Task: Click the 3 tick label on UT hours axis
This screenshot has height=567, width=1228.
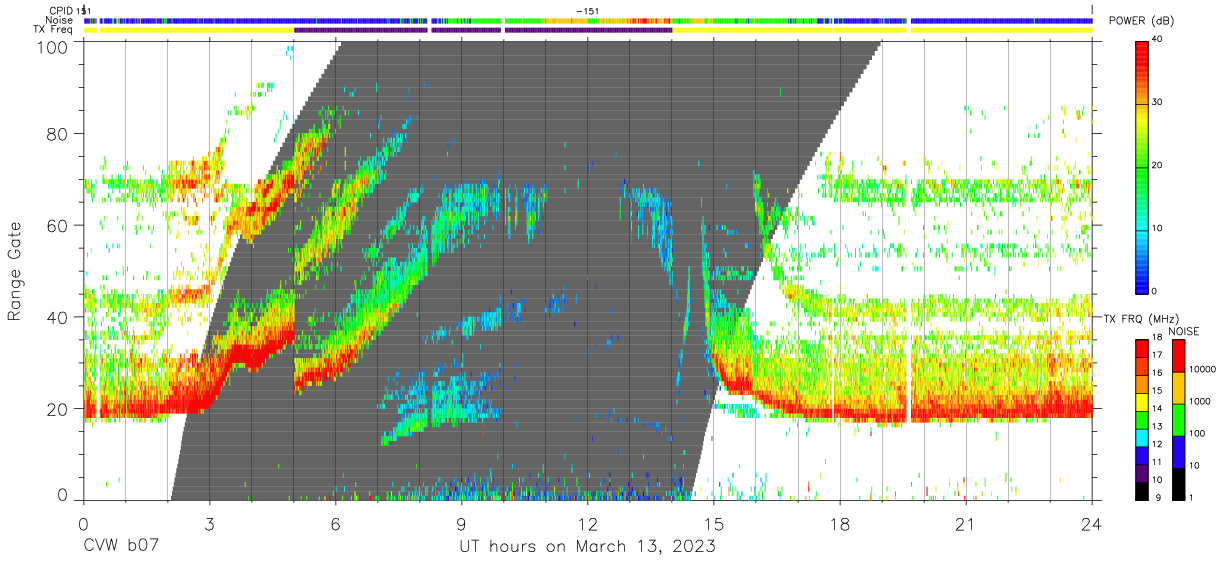Action: click(x=210, y=524)
